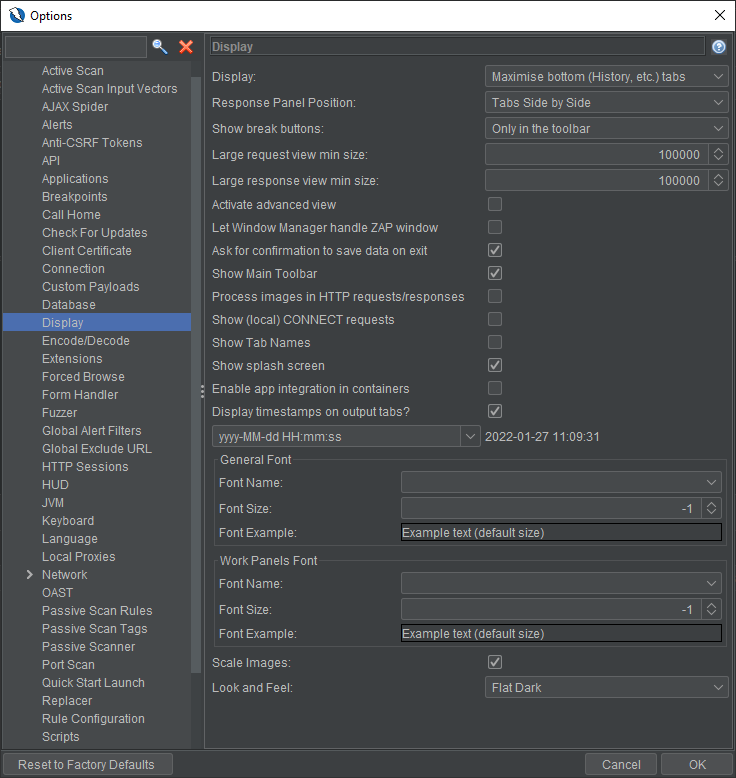The width and height of the screenshot is (736, 778).
Task: Click the General Font Example text box
Action: point(561,532)
